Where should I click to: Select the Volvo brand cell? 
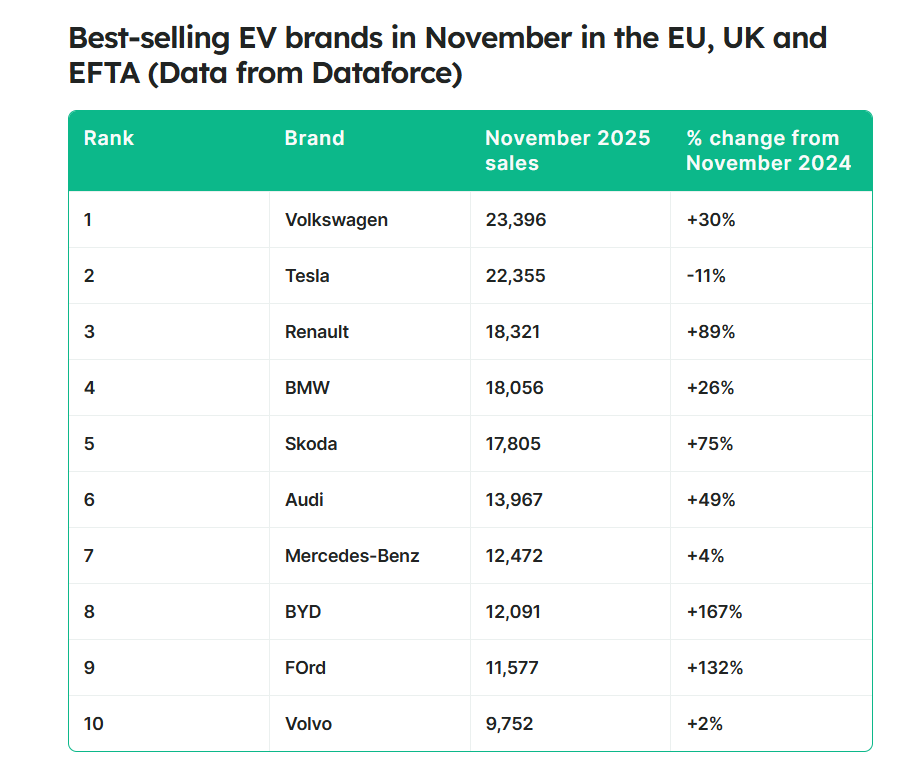click(x=308, y=724)
